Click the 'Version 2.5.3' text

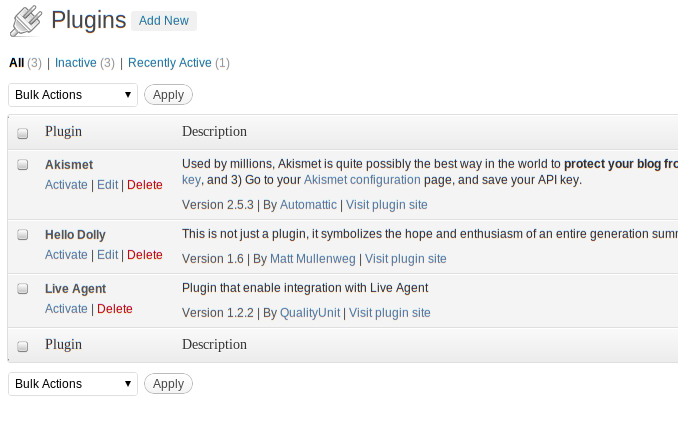coord(218,205)
